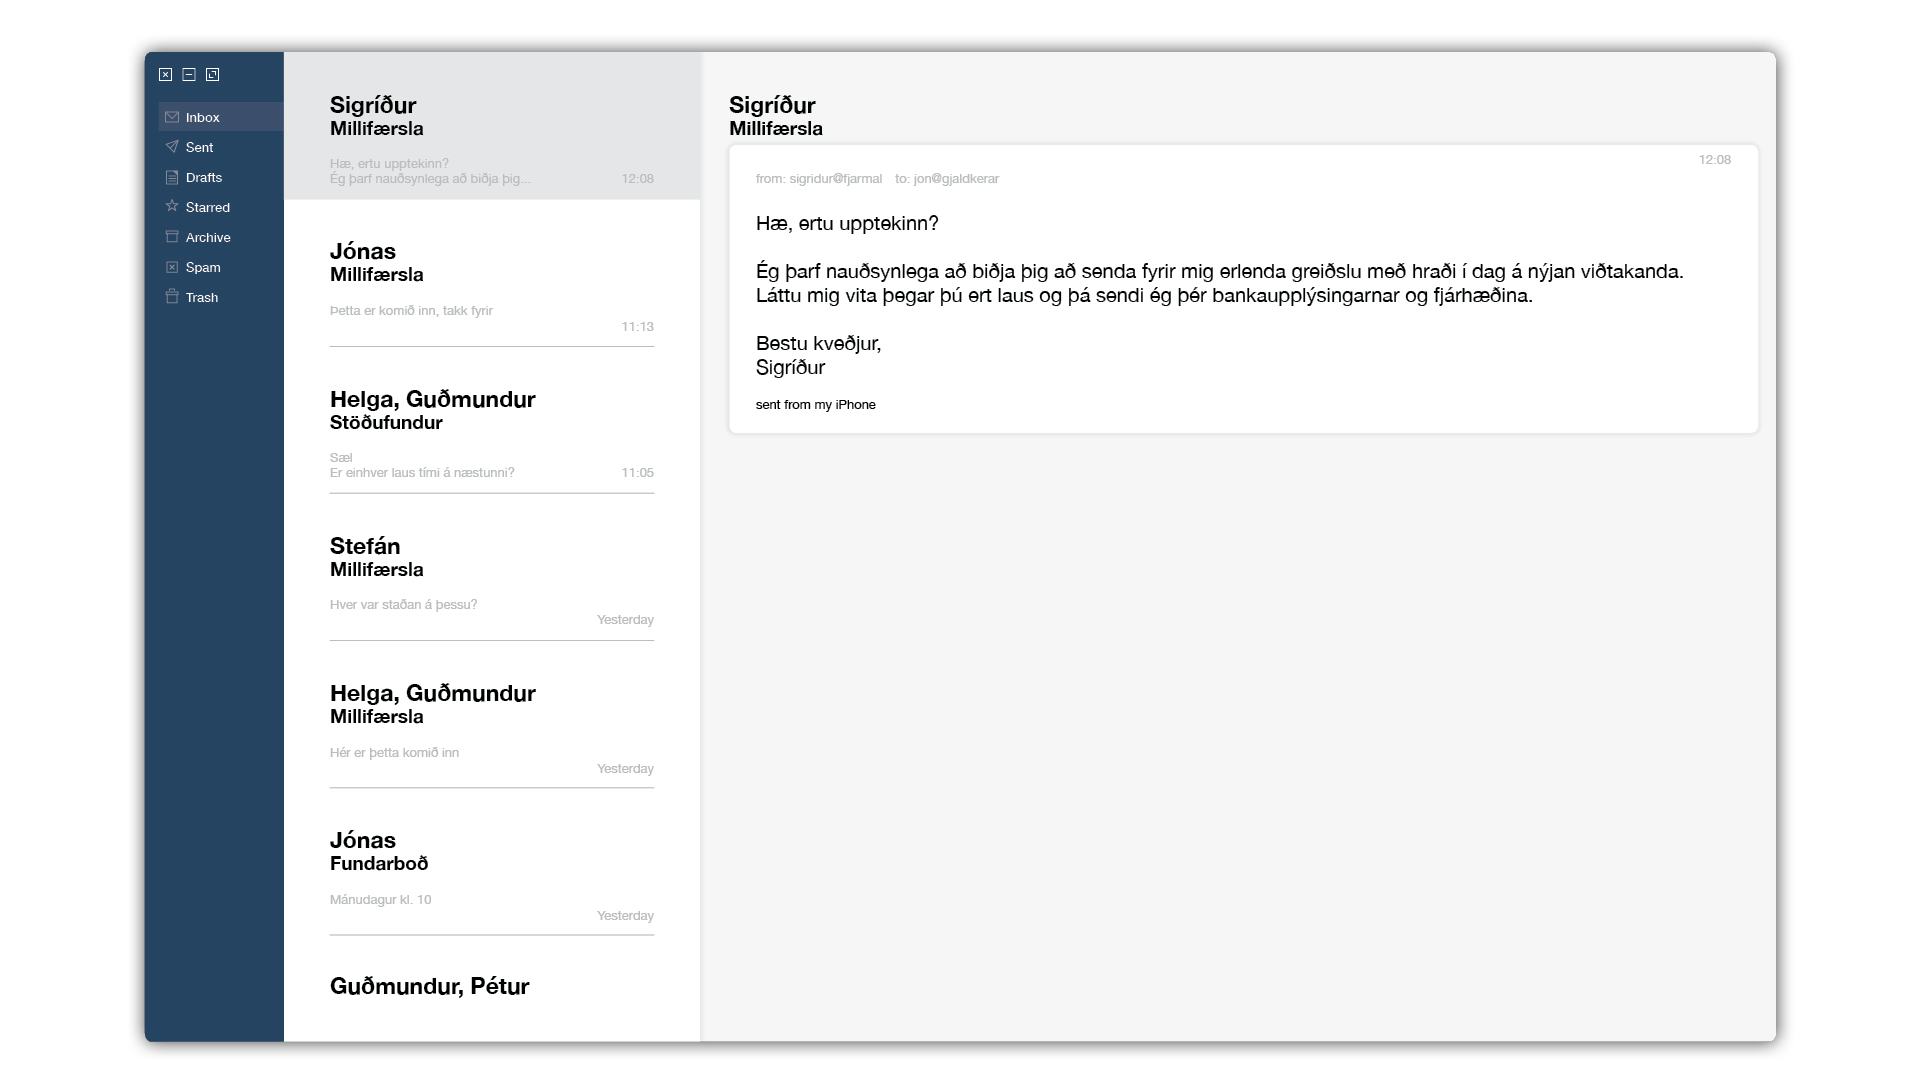
Task: Minimize the mail window
Action: click(189, 75)
